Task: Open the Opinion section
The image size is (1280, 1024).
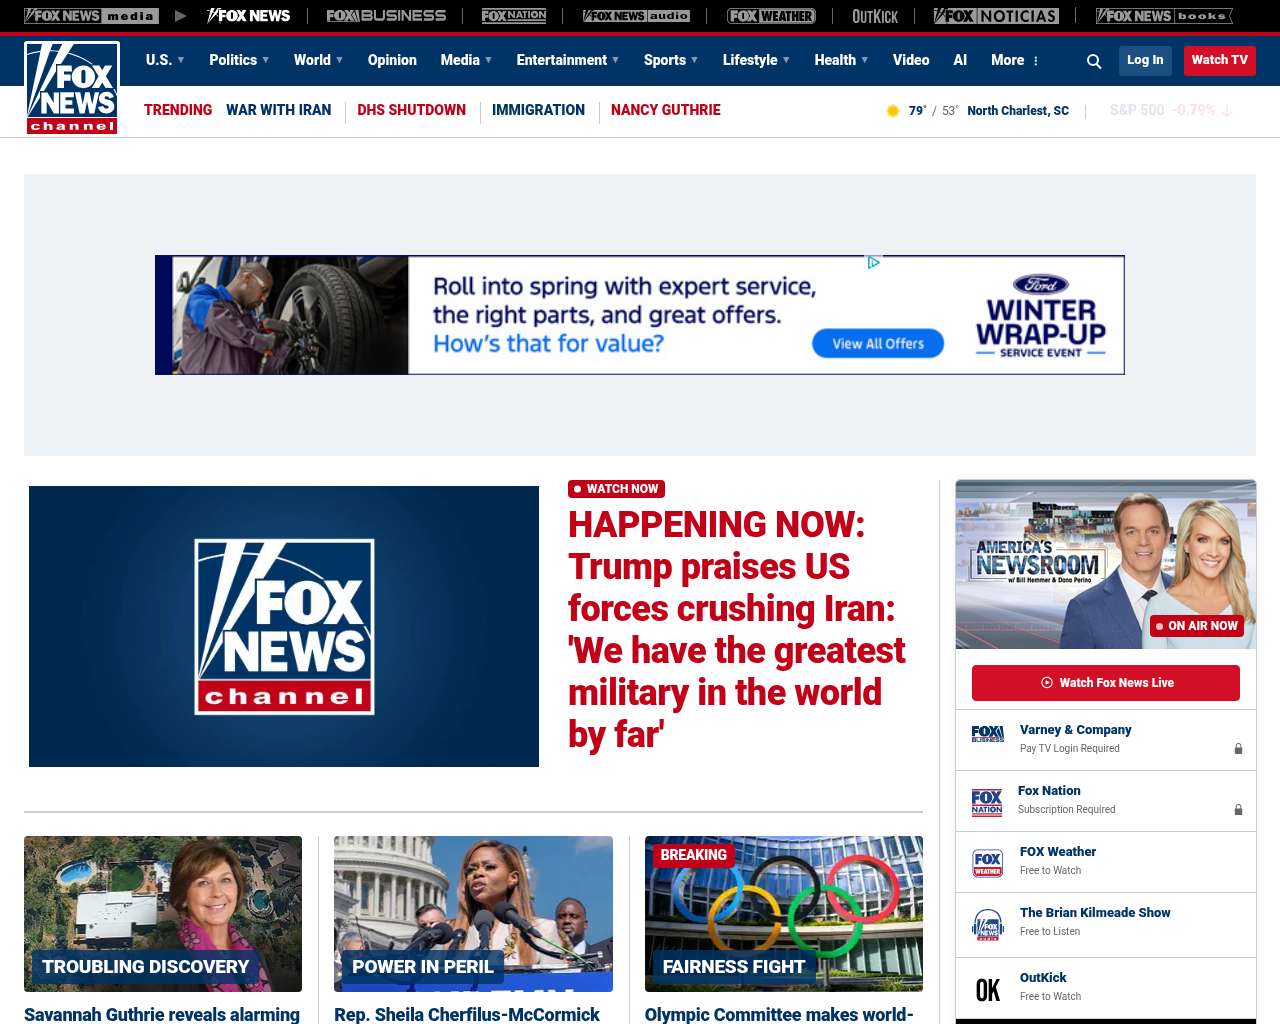Action: 392,60
